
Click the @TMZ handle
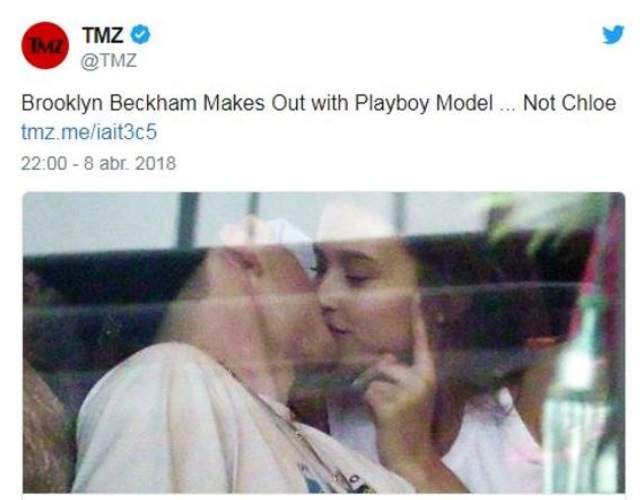click(x=108, y=61)
